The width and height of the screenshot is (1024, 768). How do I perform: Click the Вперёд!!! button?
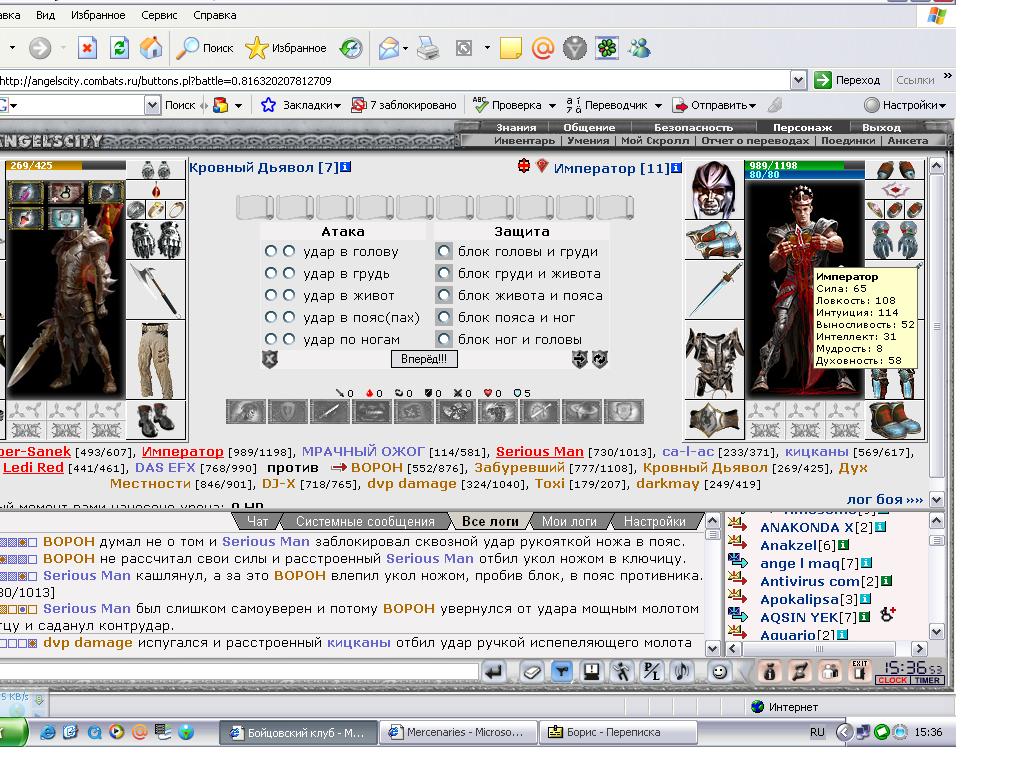[x=424, y=359]
